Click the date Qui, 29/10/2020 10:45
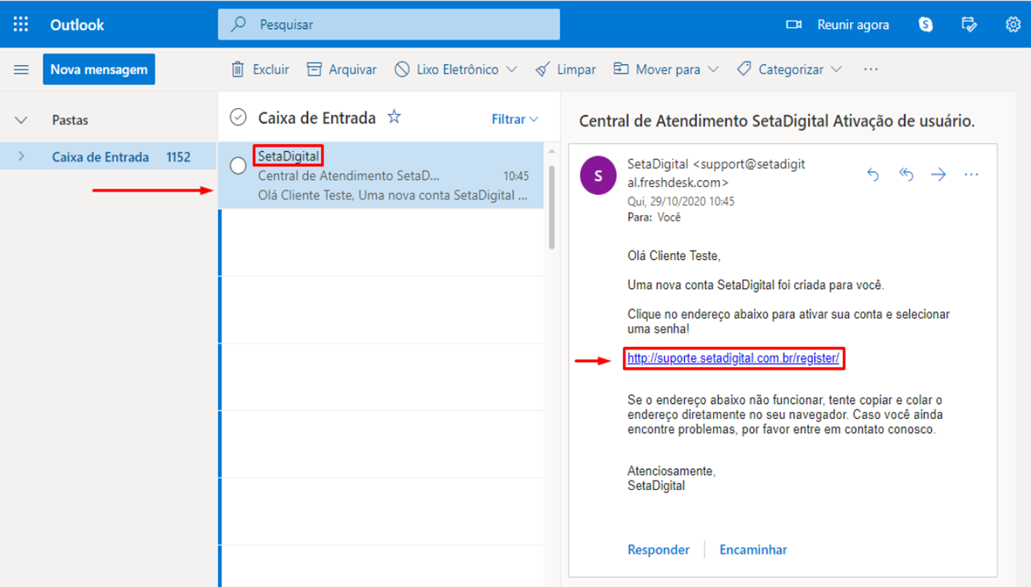The image size is (1031, 587). 681,201
